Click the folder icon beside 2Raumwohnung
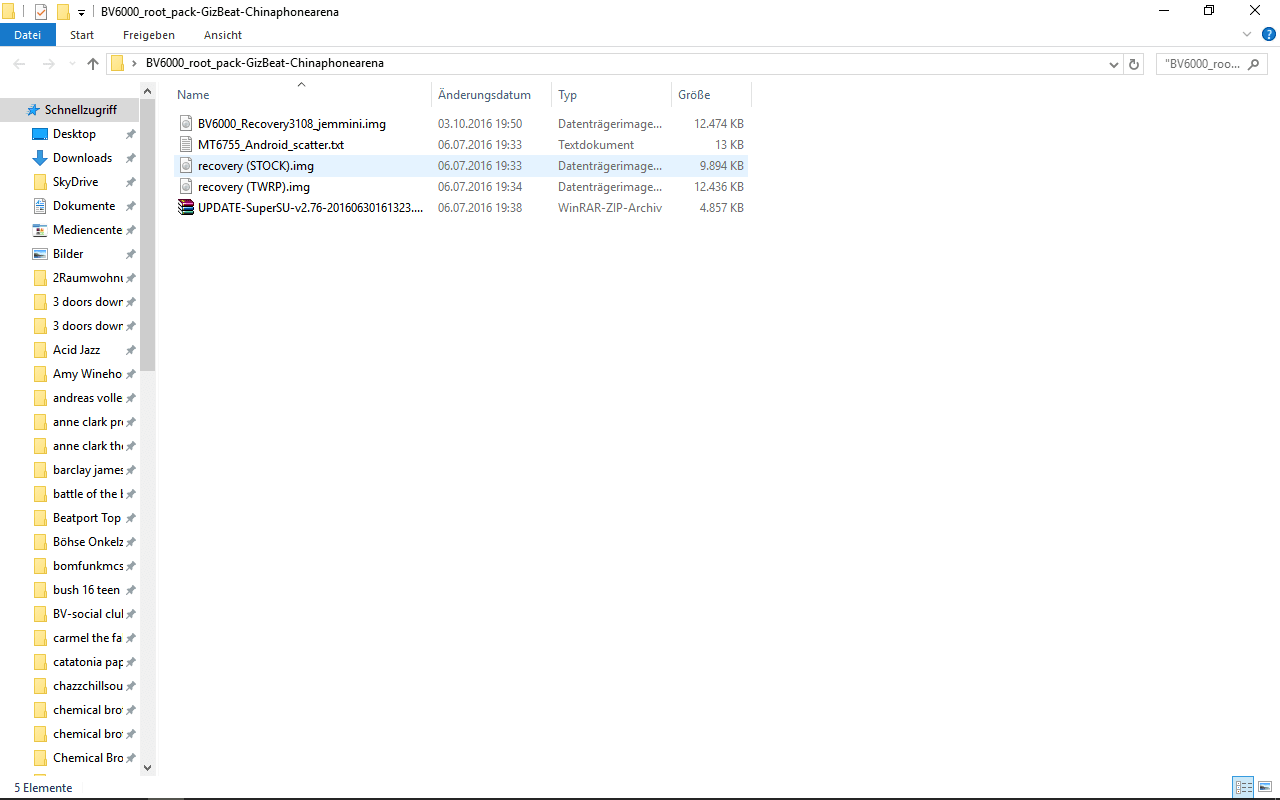This screenshot has width=1280, height=800. [40, 278]
